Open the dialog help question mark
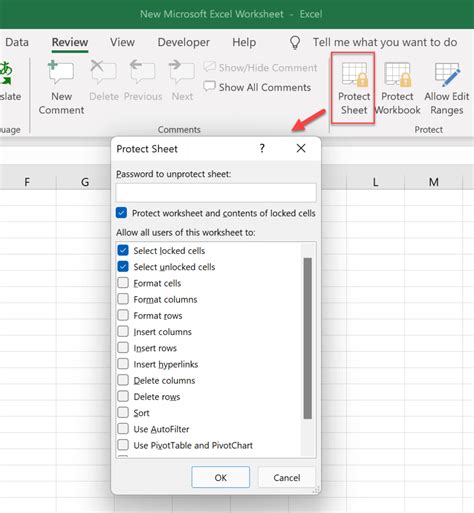This screenshot has width=474, height=513. point(262,148)
